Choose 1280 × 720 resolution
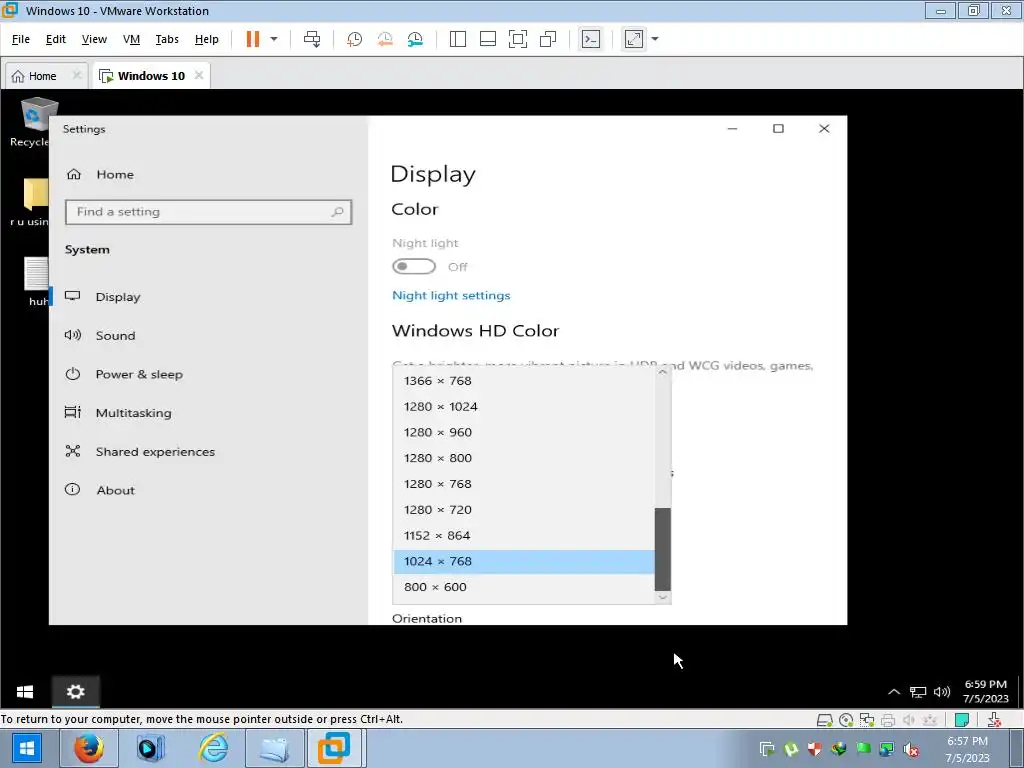The width and height of the screenshot is (1024, 768). pos(524,509)
